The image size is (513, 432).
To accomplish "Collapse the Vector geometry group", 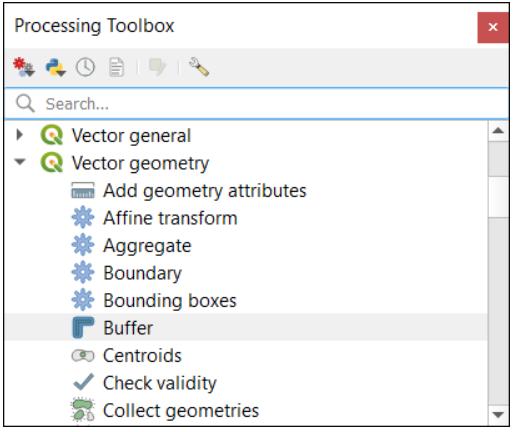I will coord(20,162).
